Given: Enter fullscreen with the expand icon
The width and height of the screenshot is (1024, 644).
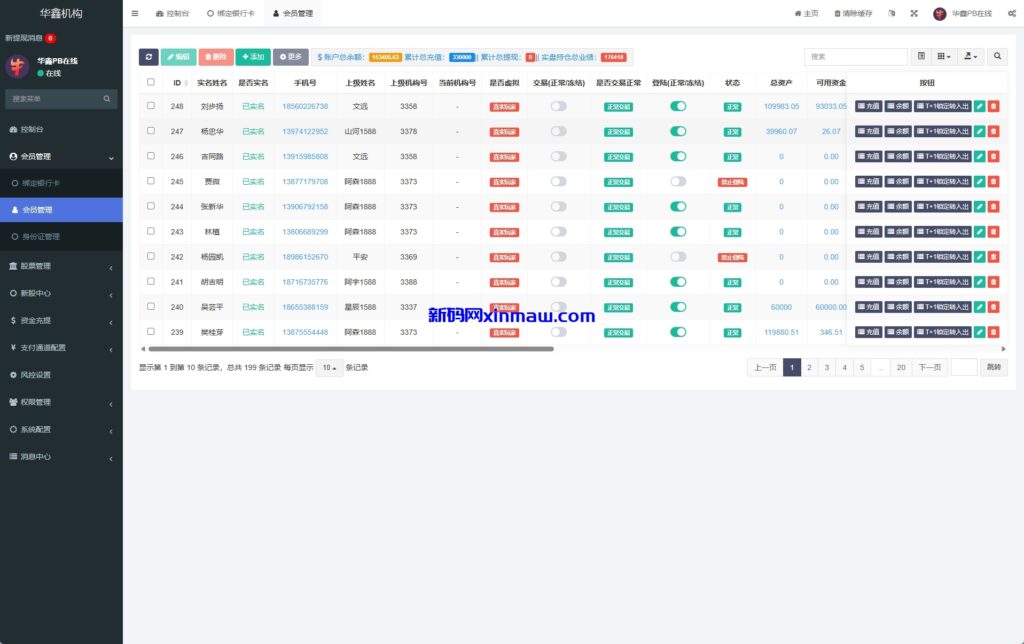Looking at the screenshot, I should (914, 14).
